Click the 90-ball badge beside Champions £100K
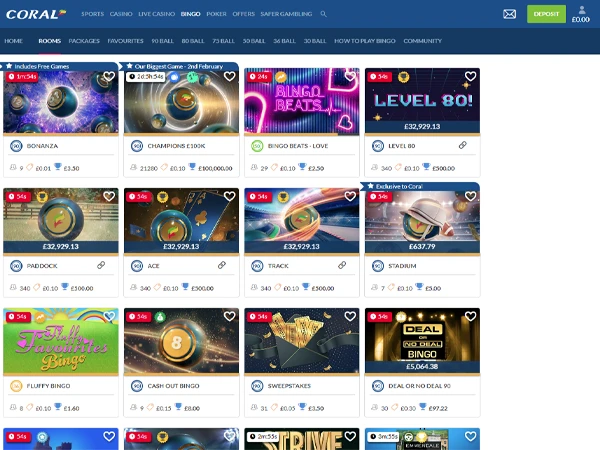Image resolution: width=600 pixels, height=450 pixels. pyautogui.click(x=137, y=146)
